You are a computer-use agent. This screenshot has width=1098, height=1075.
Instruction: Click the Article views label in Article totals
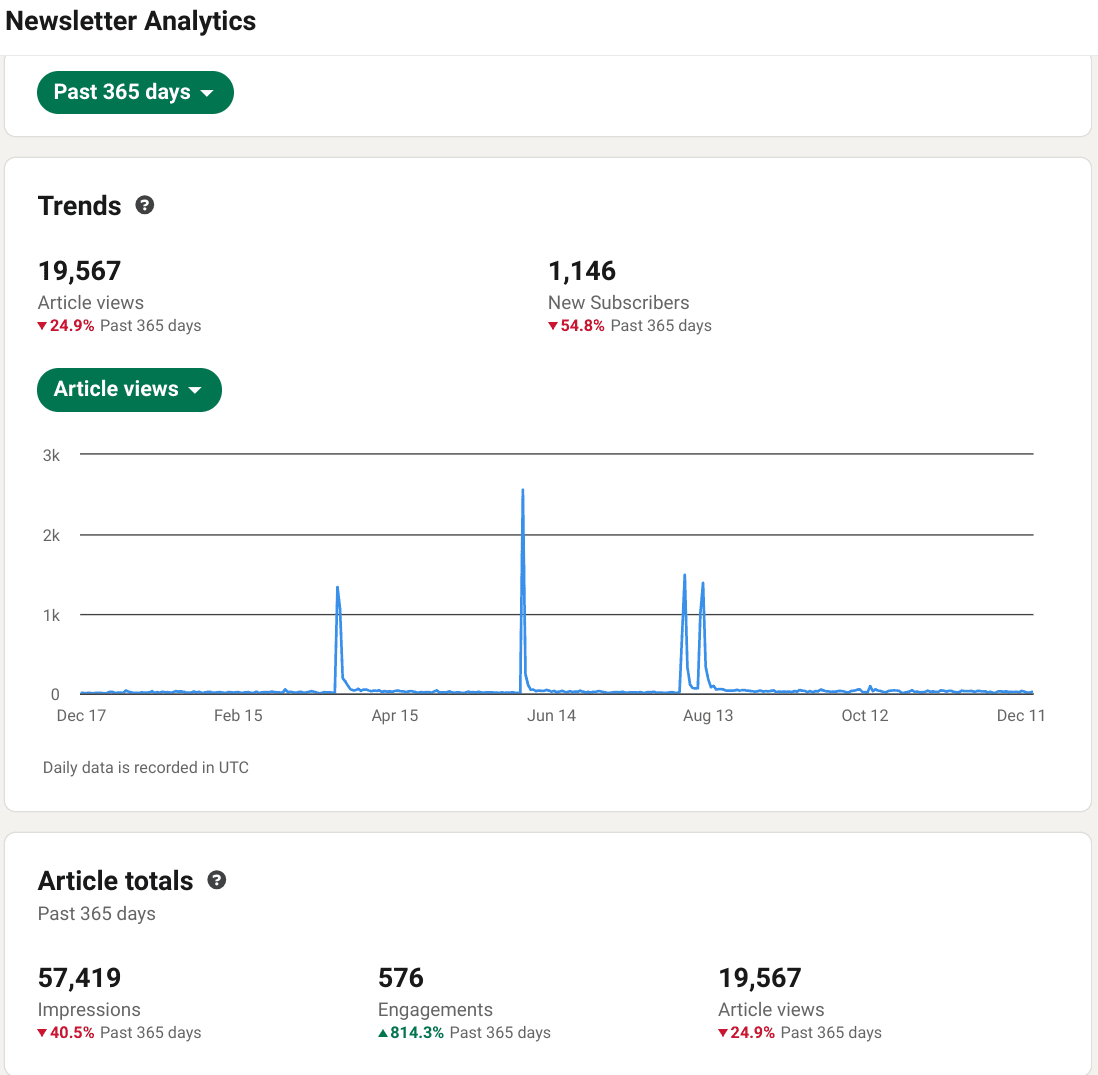pos(771,1009)
